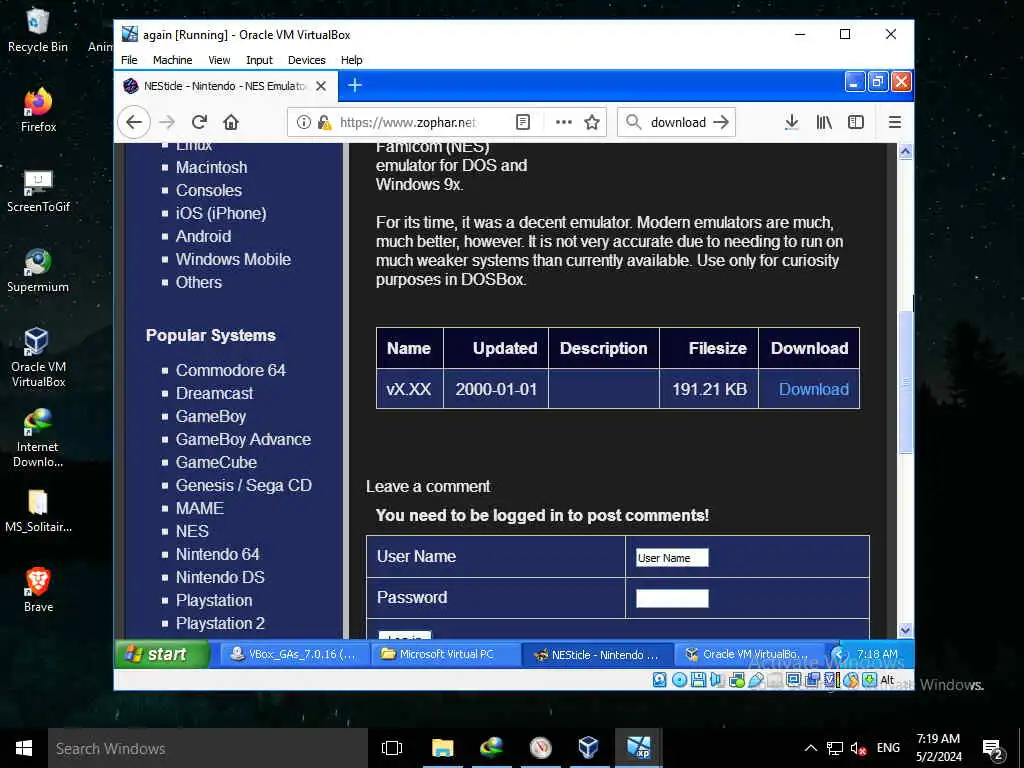Open Macintosh link in sidebar
Viewport: 1024px width, 768px height.
point(212,167)
